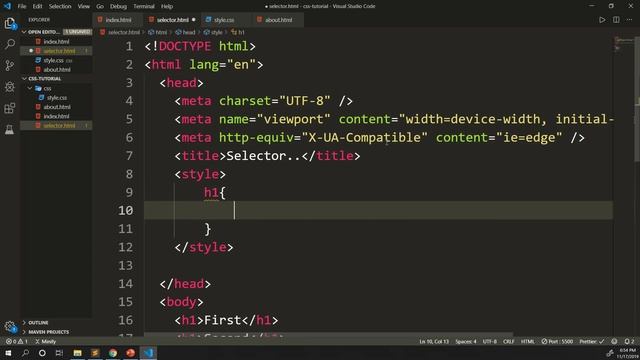Open the File menu
The width and height of the screenshot is (640, 360).
(x=22, y=6)
